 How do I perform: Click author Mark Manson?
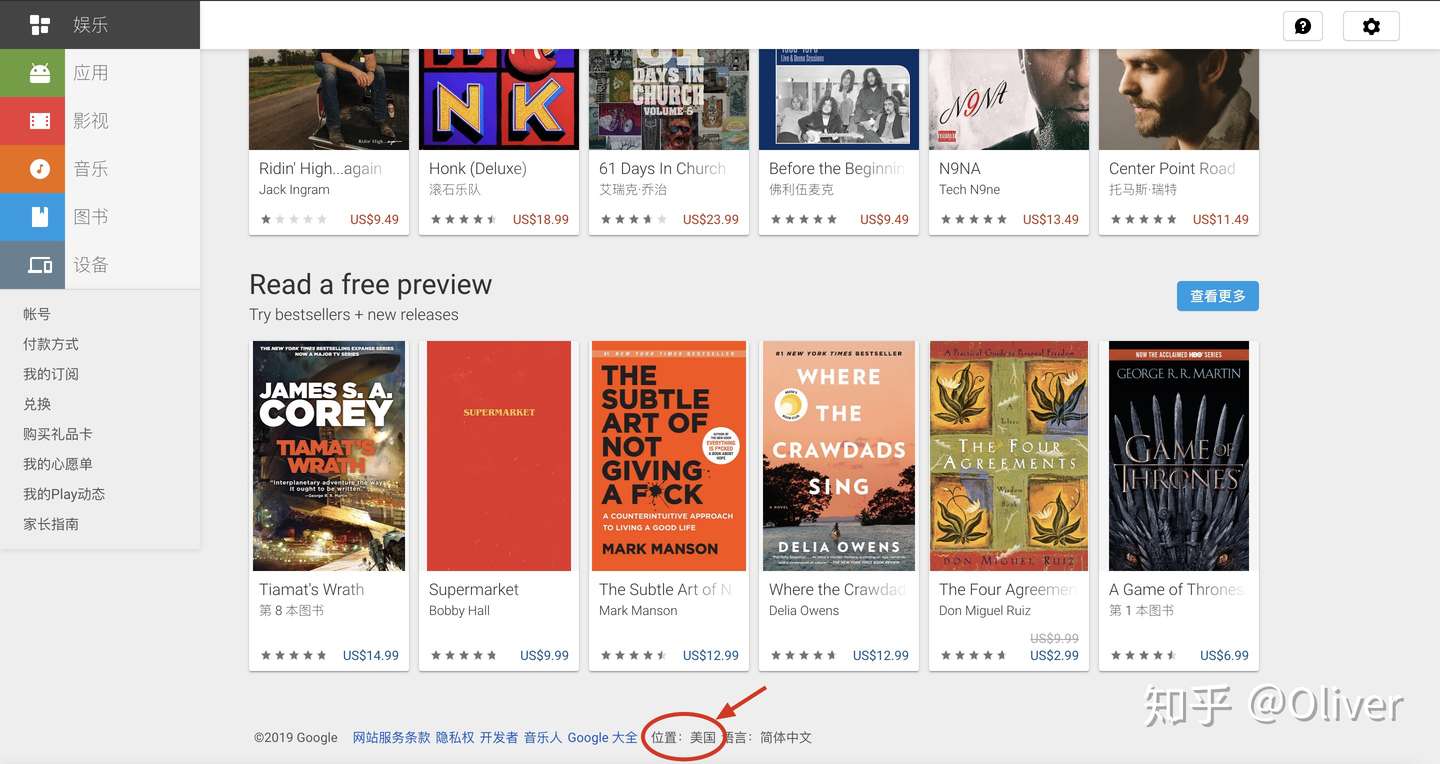pos(638,611)
